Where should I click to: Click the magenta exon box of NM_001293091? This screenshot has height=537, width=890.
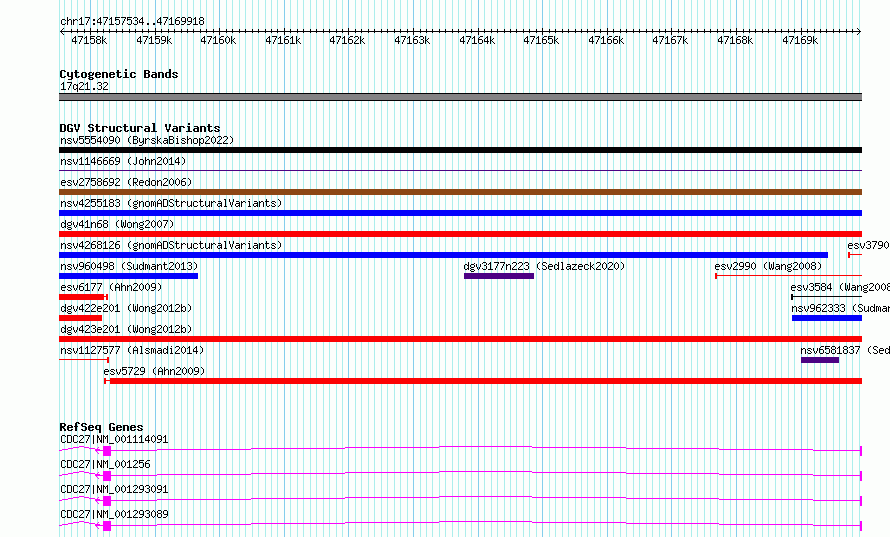107,501
